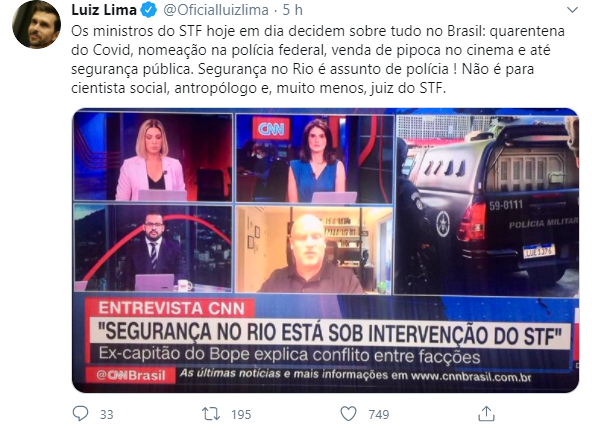Click the reply speech bubble icon
The image size is (592, 430).
tap(80, 414)
